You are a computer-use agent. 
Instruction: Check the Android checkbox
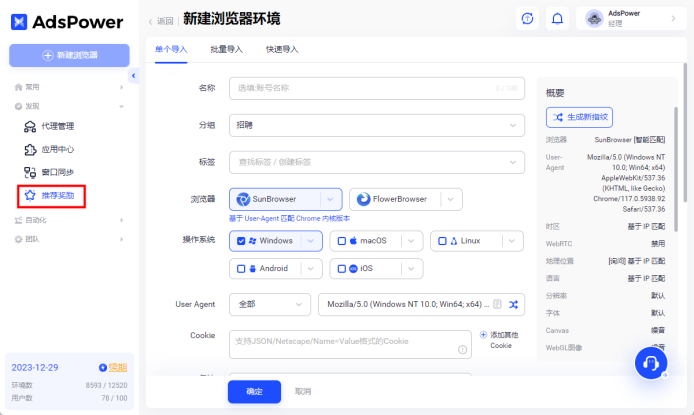[241, 269]
